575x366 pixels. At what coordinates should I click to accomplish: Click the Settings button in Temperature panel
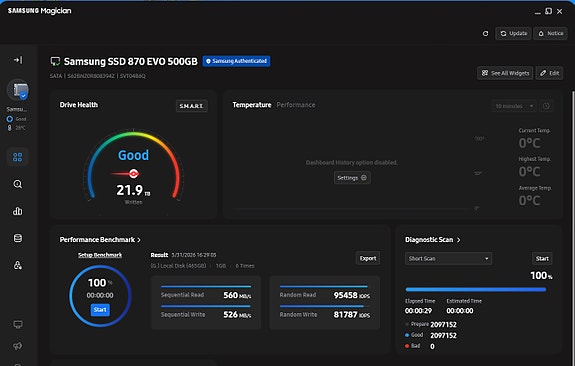352,178
